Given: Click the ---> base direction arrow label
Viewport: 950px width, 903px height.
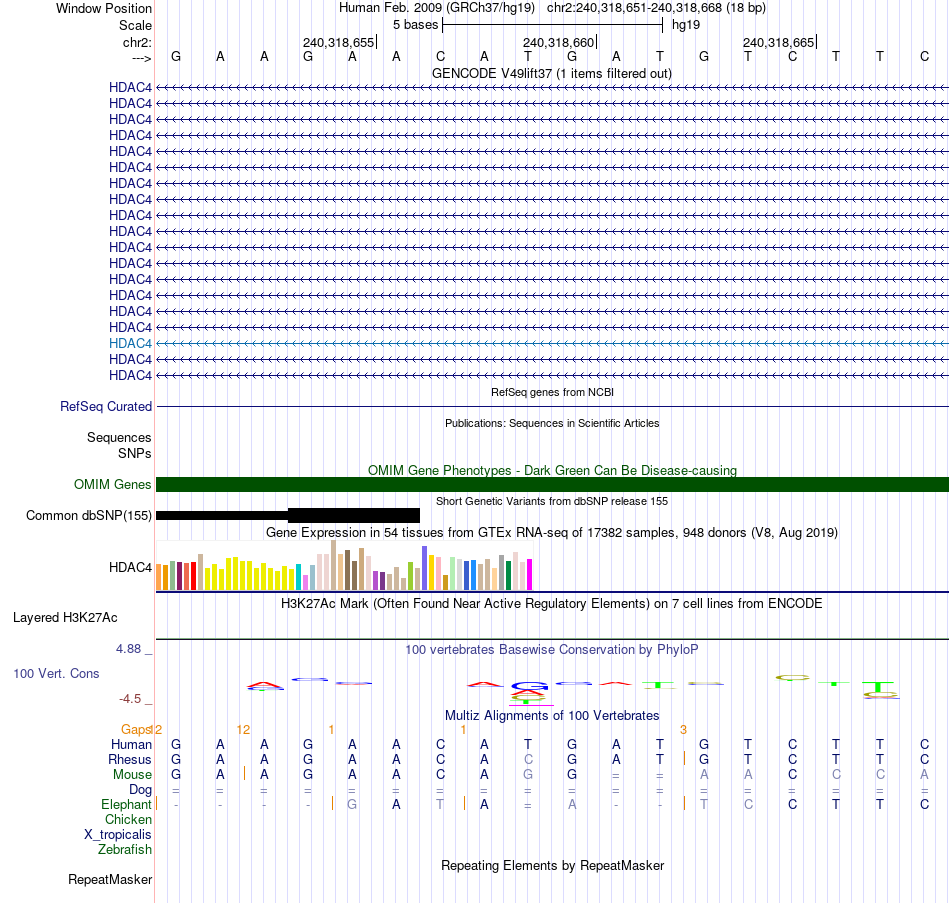Looking at the screenshot, I should point(141,58).
